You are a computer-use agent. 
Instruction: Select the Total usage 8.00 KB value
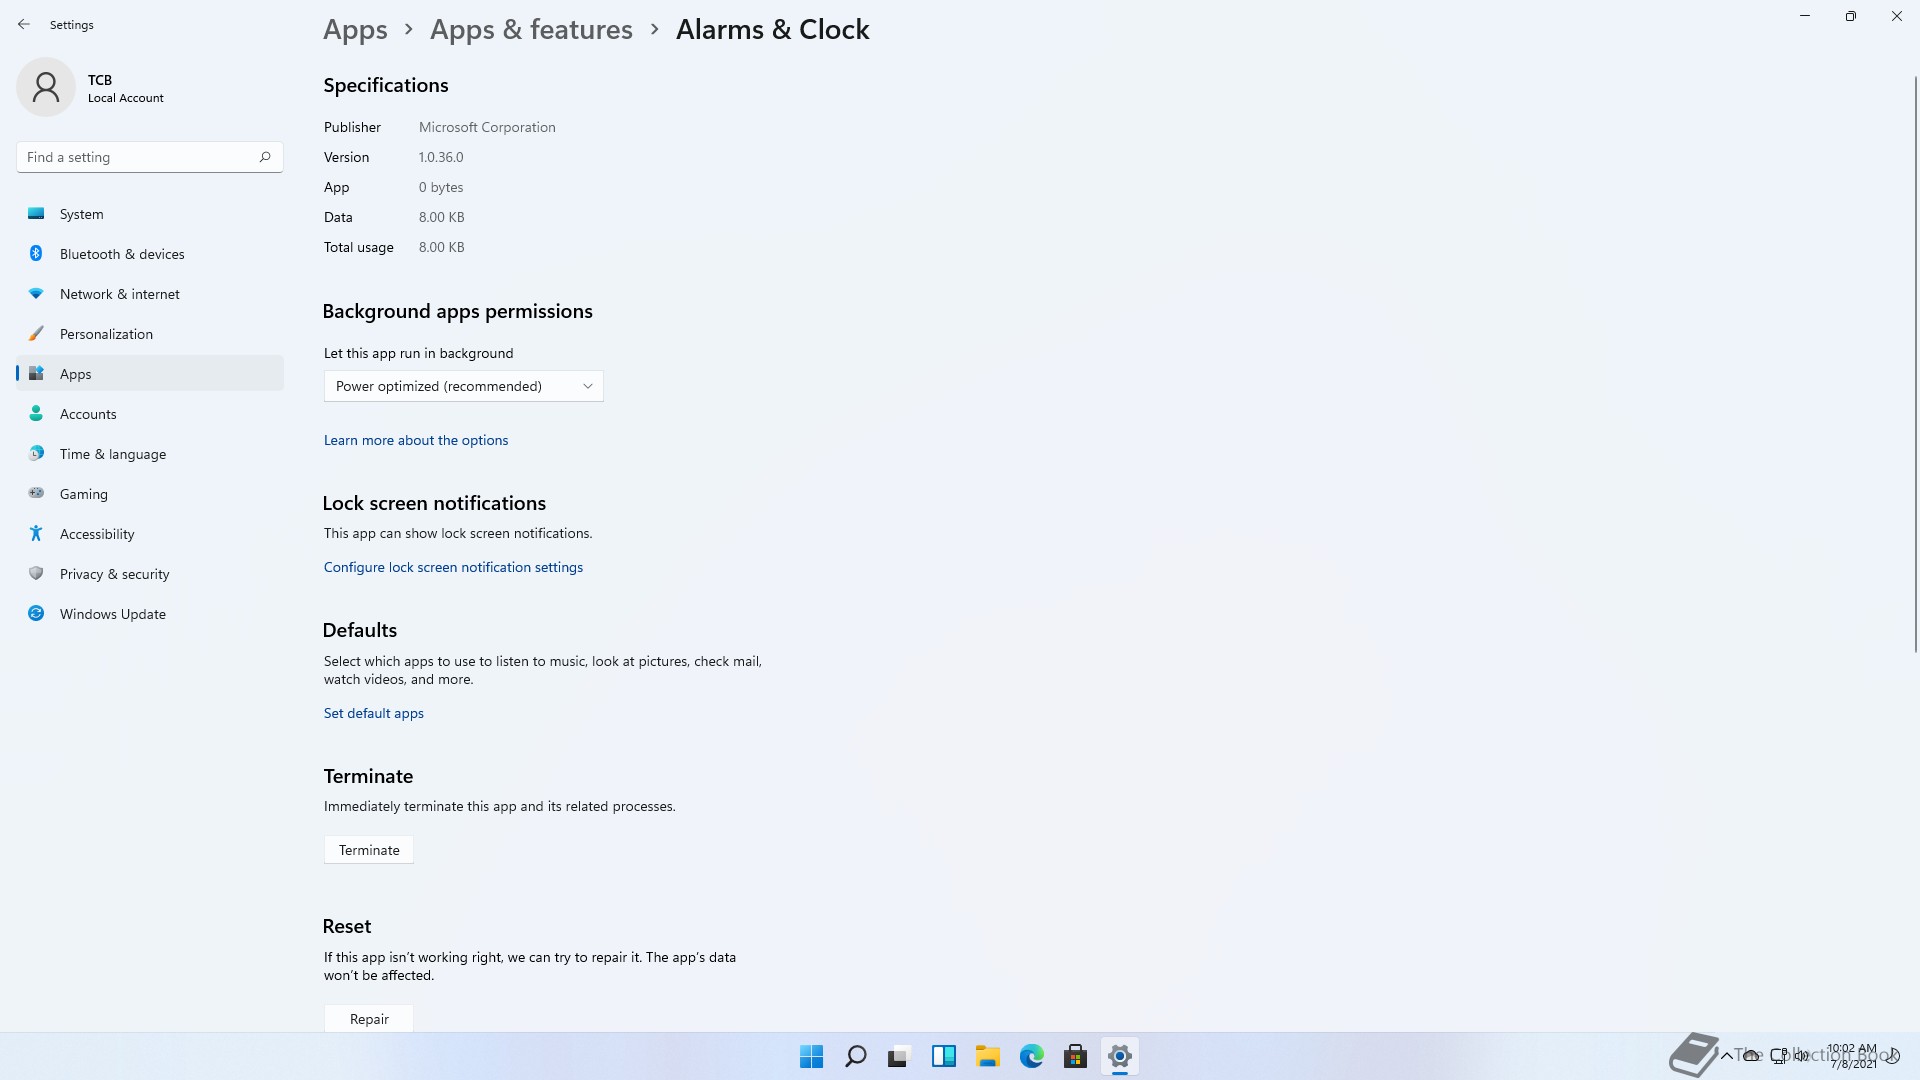tap(441, 247)
